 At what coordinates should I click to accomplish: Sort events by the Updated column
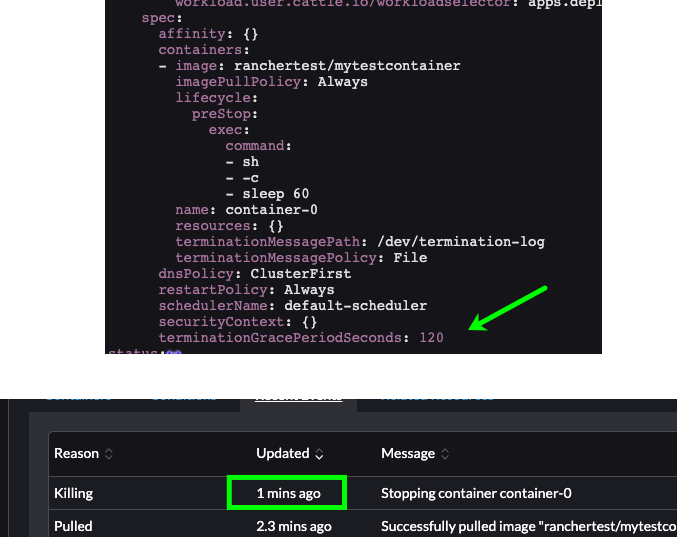coord(290,454)
